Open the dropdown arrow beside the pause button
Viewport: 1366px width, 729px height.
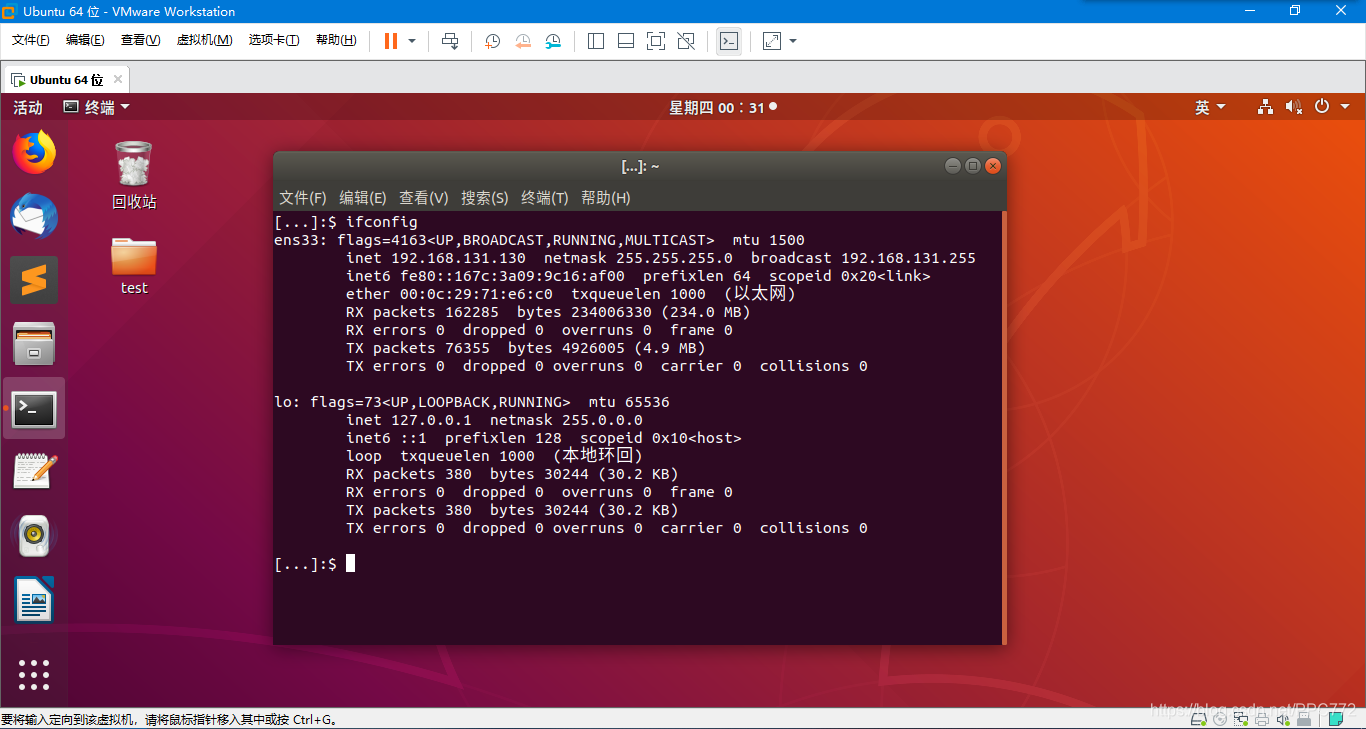click(412, 41)
